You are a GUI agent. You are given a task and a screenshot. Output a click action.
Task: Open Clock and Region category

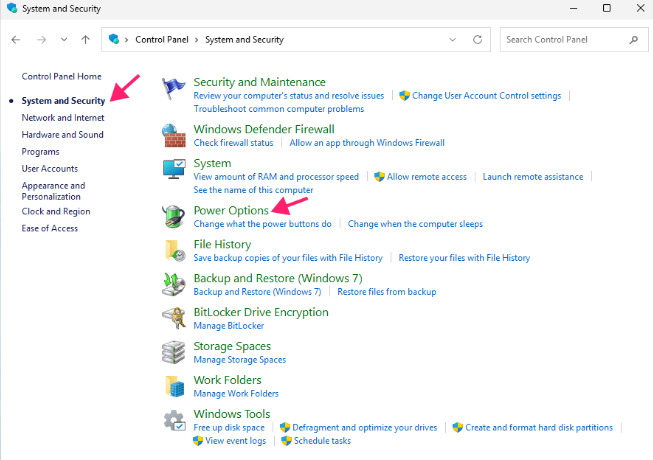[x=56, y=211]
